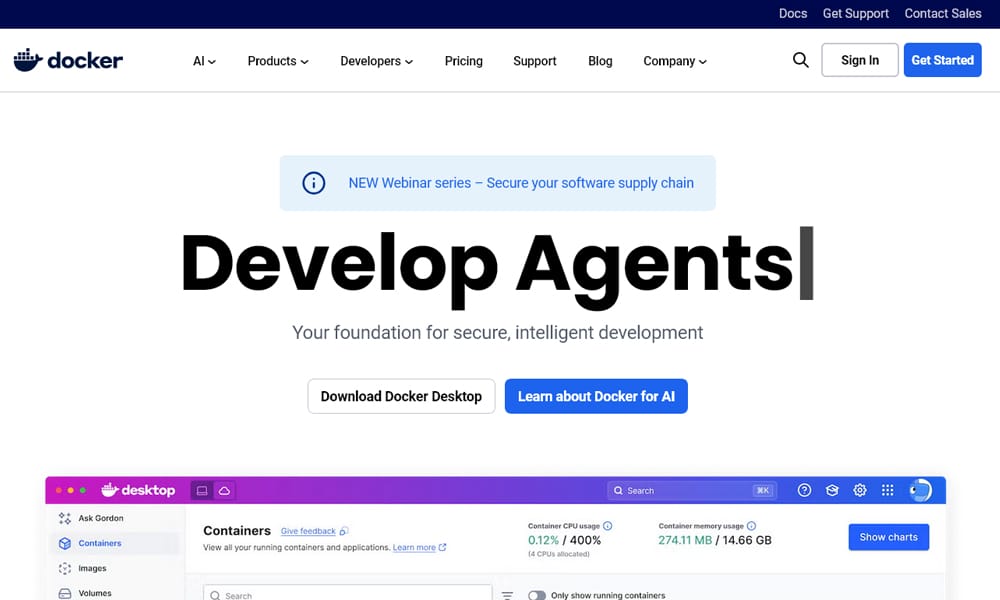Open the Blog menu item
The image size is (1000, 600).
coord(600,61)
